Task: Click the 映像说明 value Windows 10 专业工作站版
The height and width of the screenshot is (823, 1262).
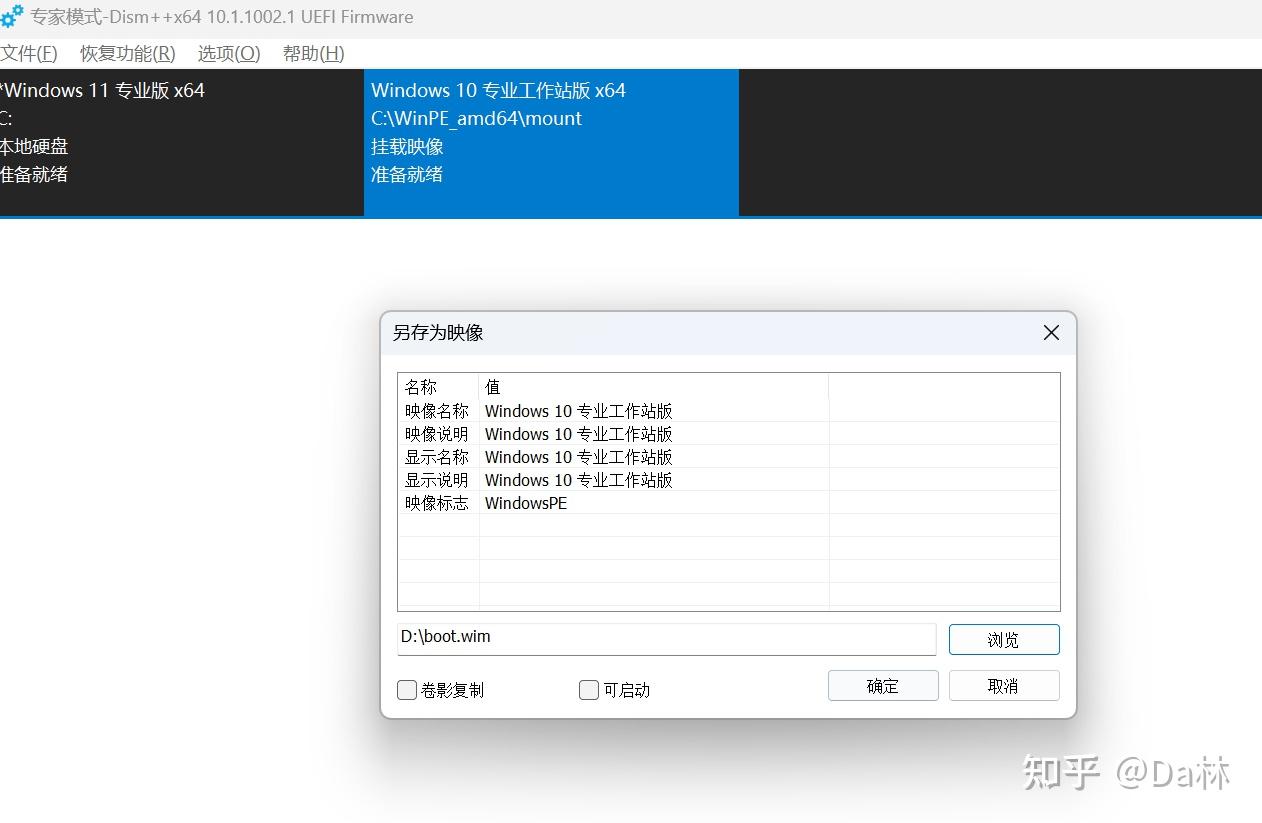Action: 579,434
